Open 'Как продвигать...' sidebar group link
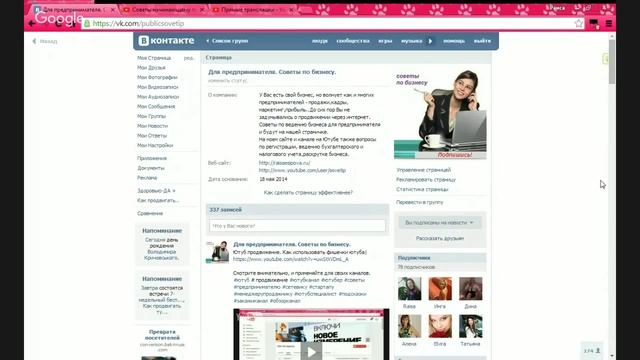Screen dimensions: 640x360 [158, 200]
